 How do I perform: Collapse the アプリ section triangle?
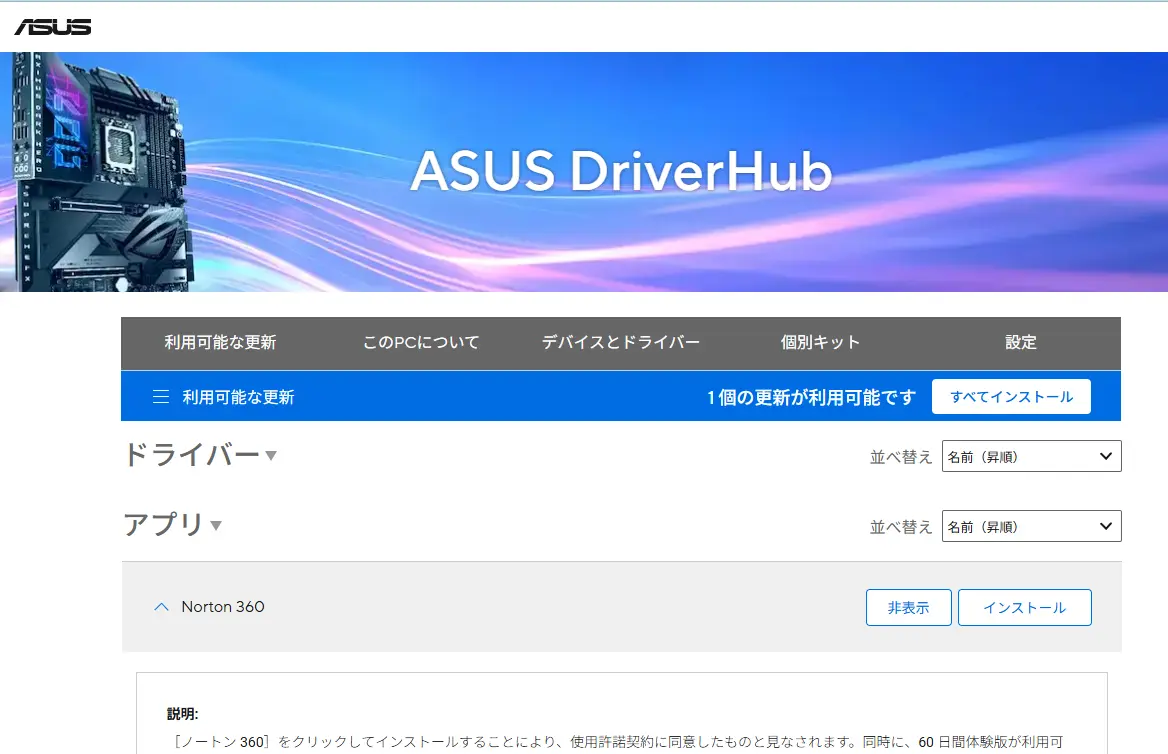click(x=216, y=525)
